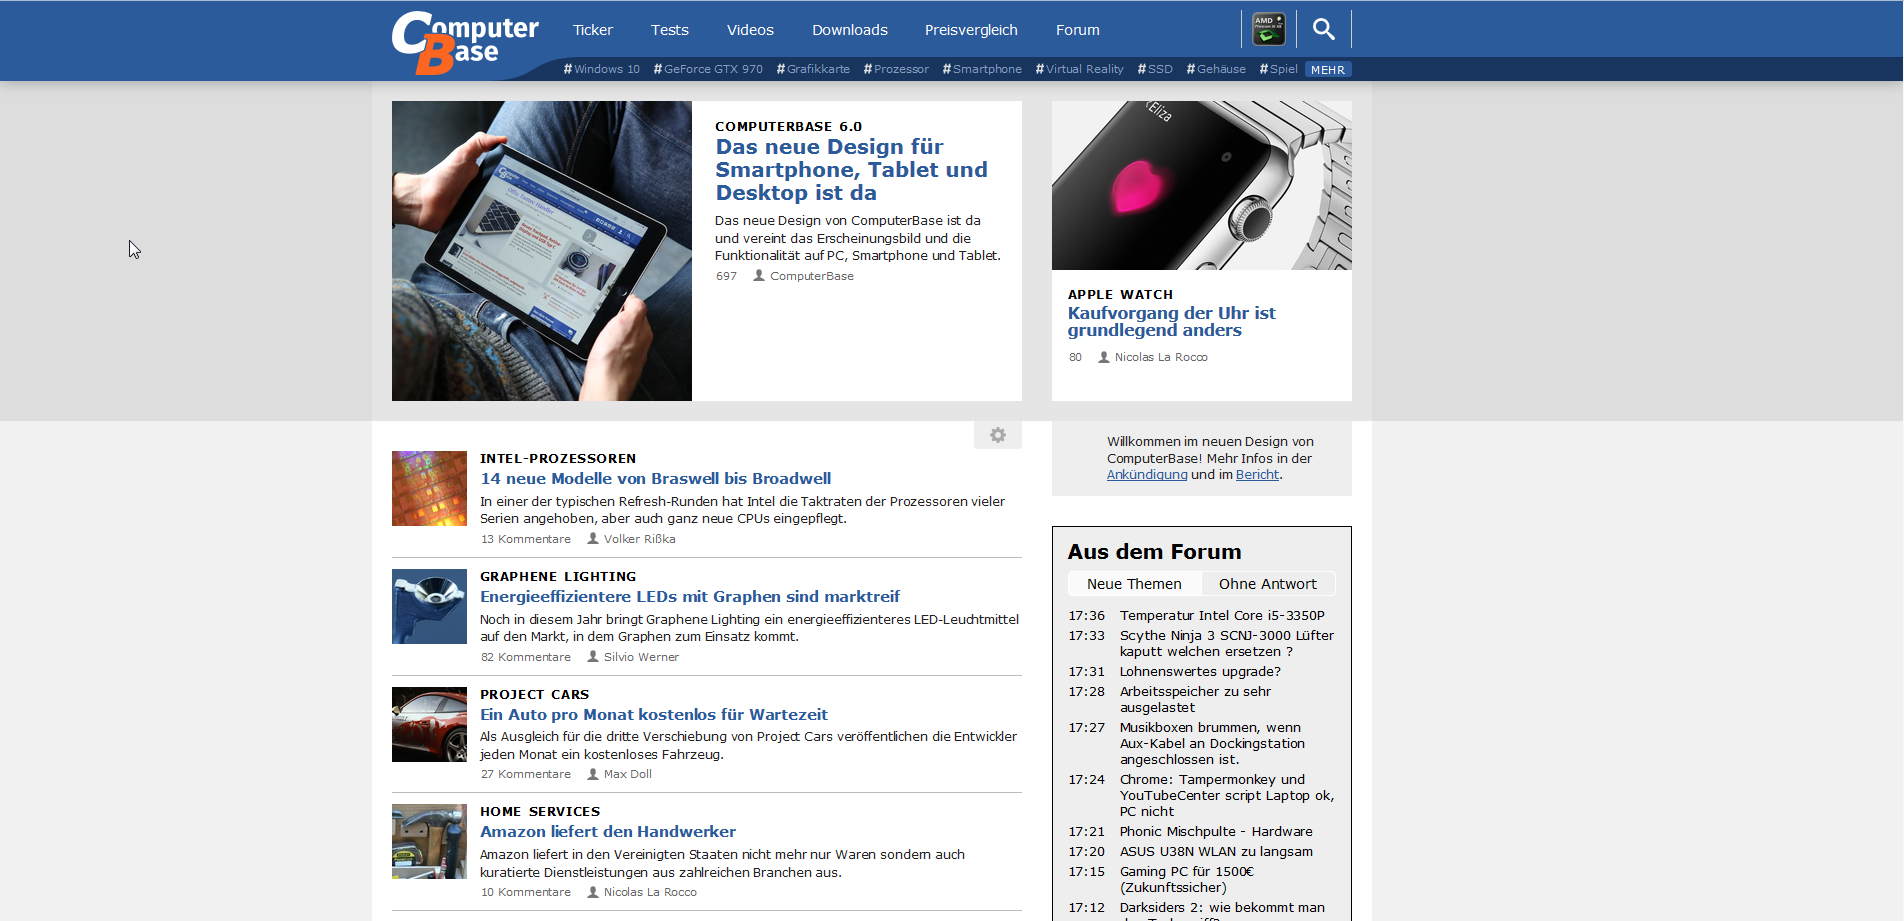Open author Nicolas La Rocco under Apple Watch

(1161, 357)
